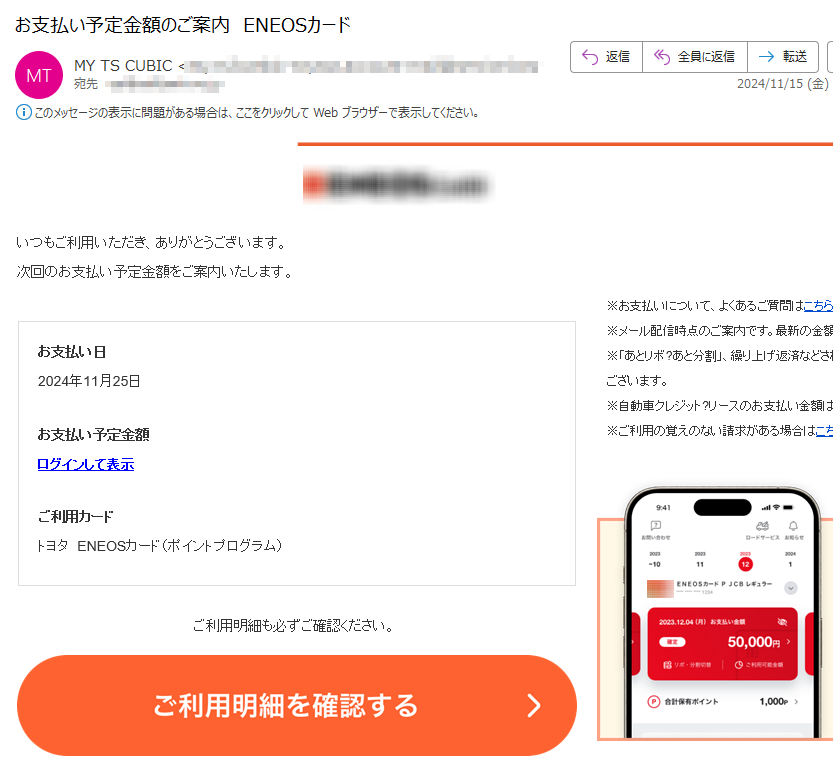Follow the こちら link for frequently asked questions
Viewport: 833px width, 774px height.
pos(818,305)
